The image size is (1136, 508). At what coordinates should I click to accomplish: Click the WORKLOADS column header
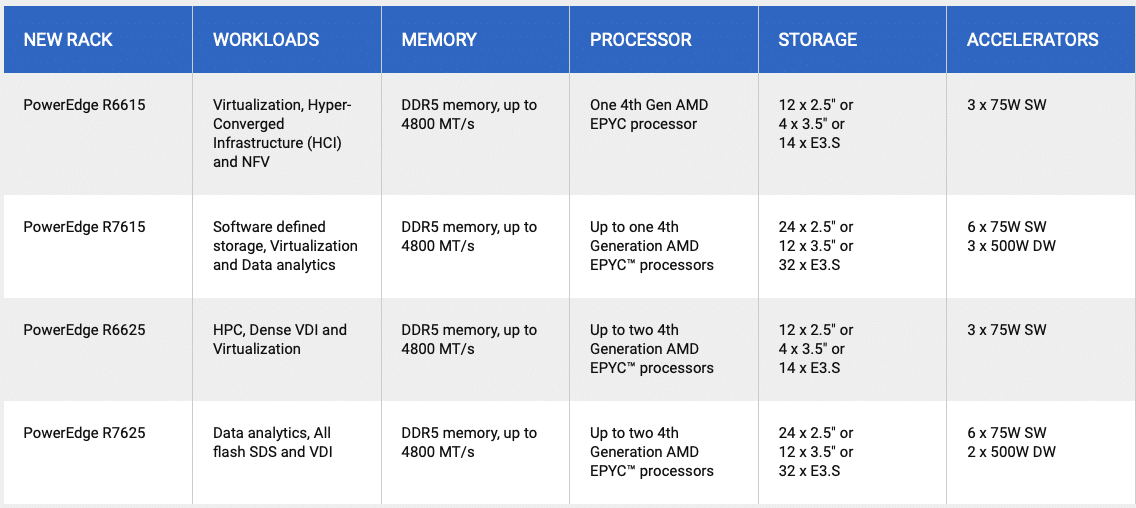tap(266, 40)
